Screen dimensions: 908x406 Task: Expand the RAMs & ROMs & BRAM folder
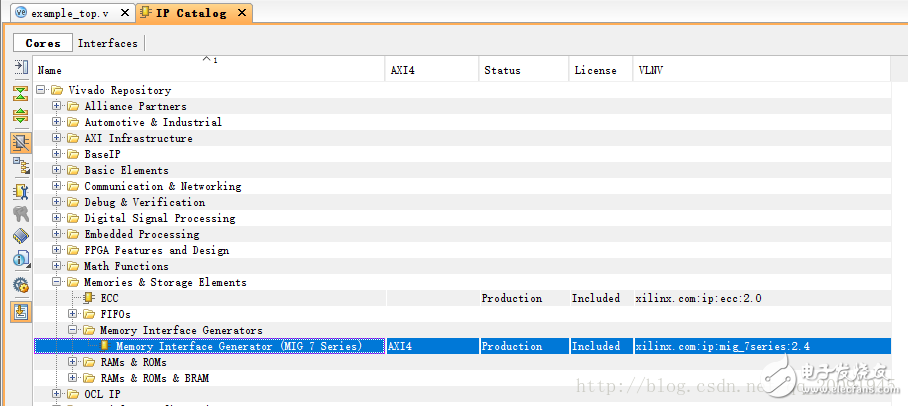(x=73, y=378)
